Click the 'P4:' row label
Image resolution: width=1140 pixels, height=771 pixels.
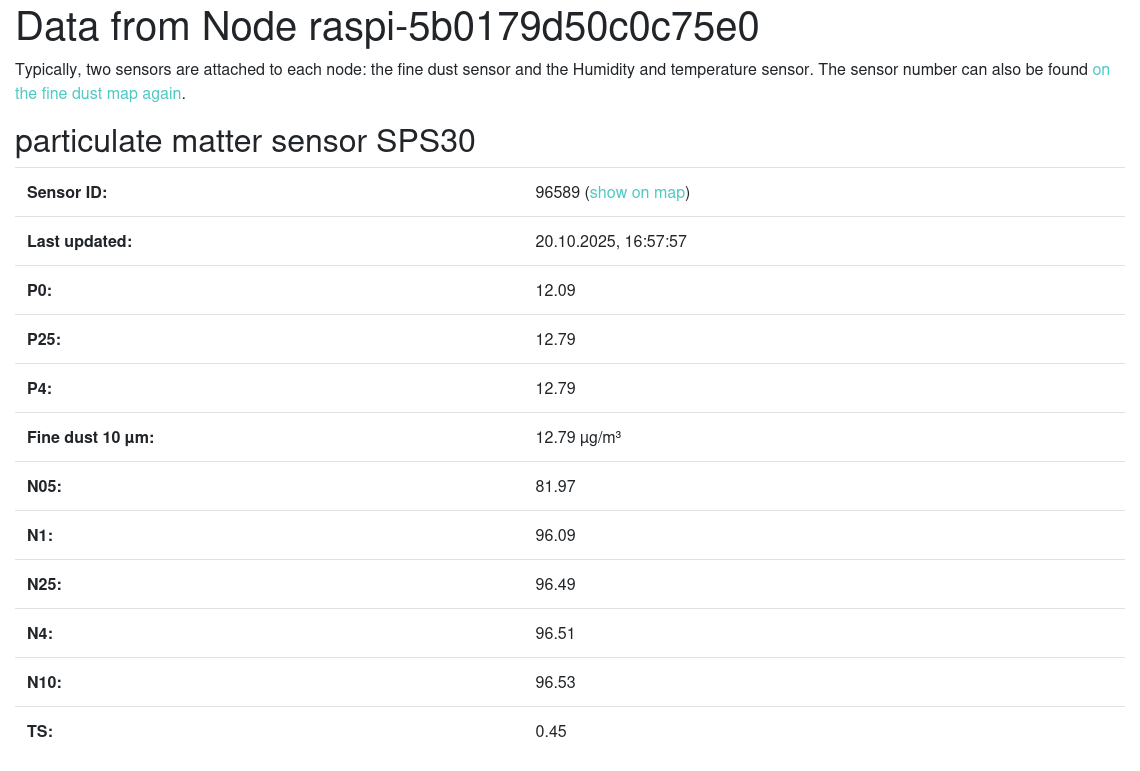(39, 388)
